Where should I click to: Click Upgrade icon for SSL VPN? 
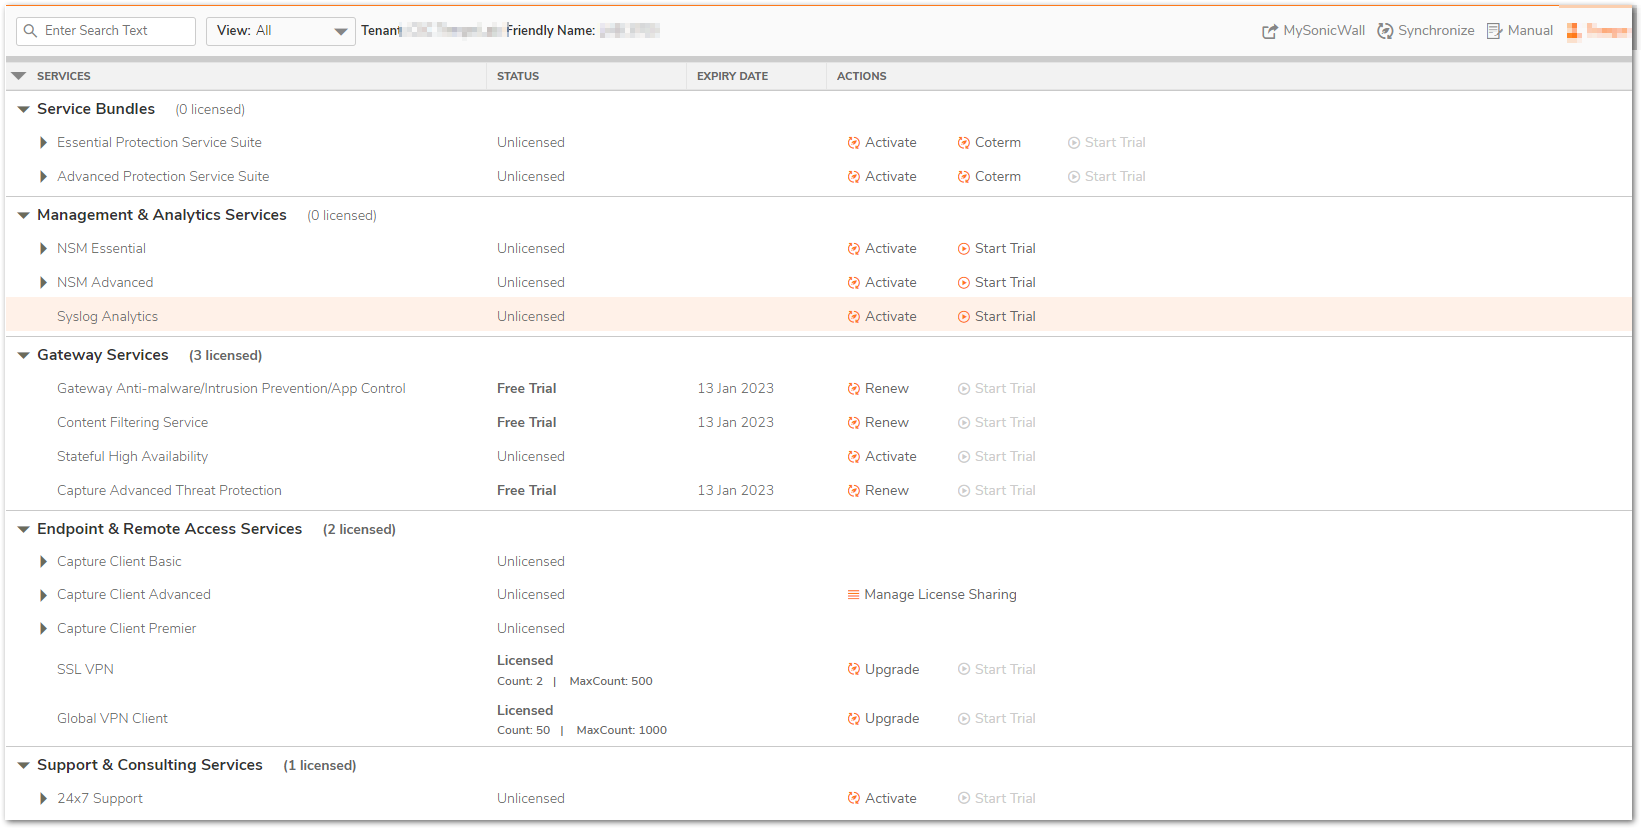pyautogui.click(x=853, y=669)
